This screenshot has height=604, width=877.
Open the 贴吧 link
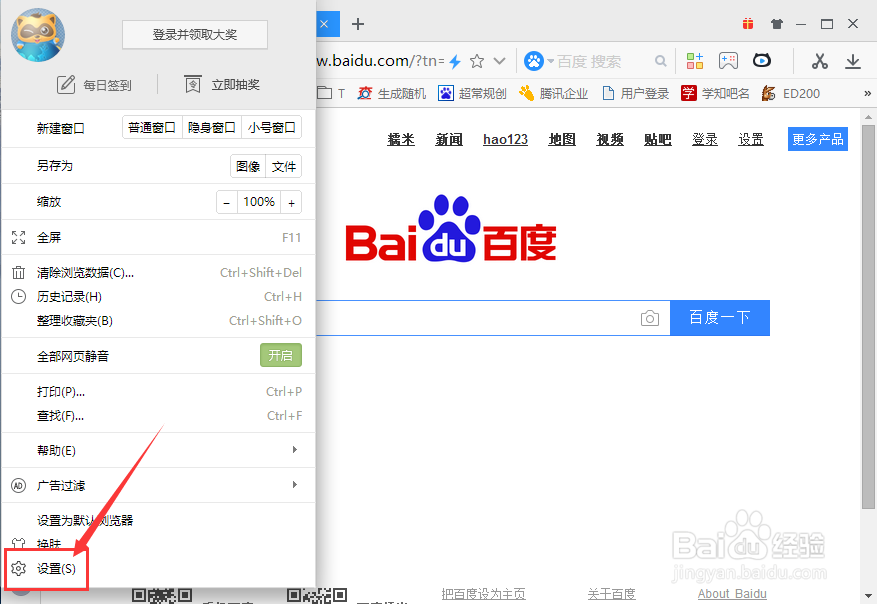pos(658,139)
